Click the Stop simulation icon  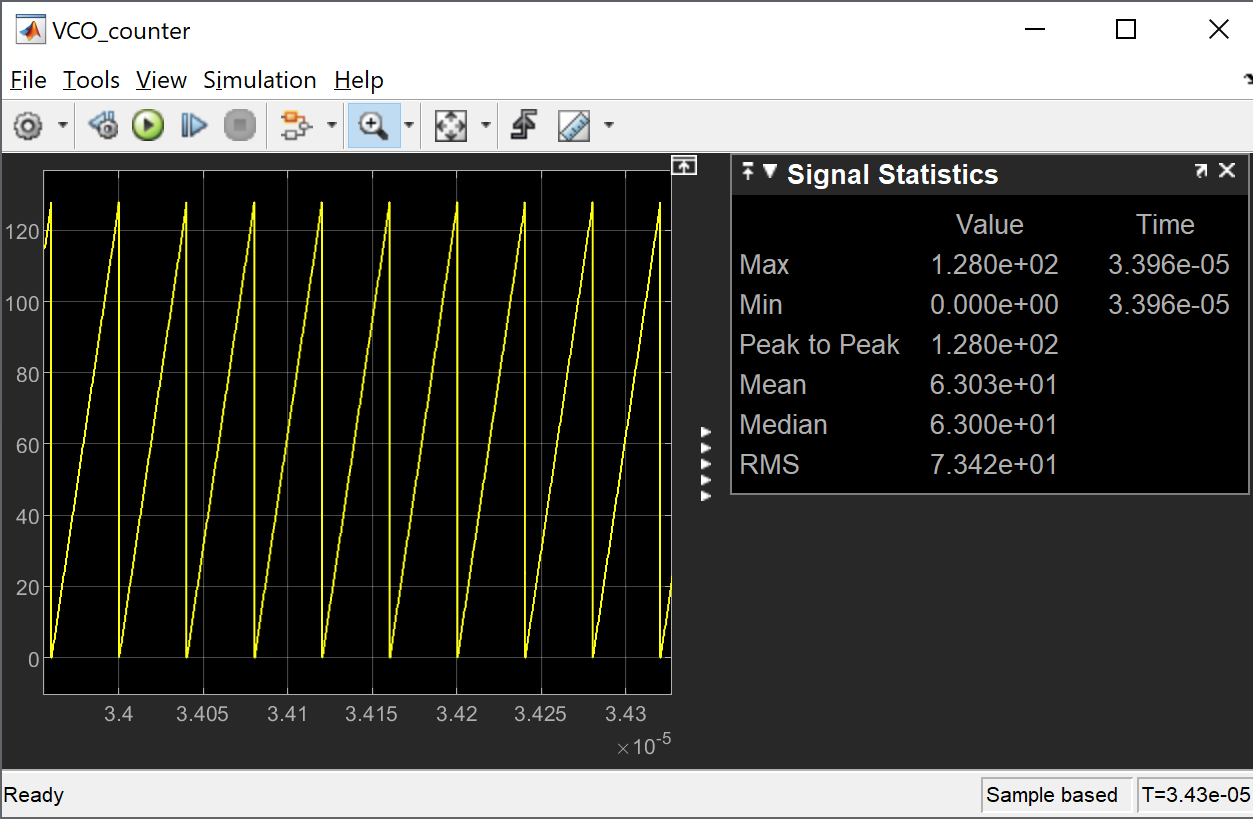coord(240,125)
